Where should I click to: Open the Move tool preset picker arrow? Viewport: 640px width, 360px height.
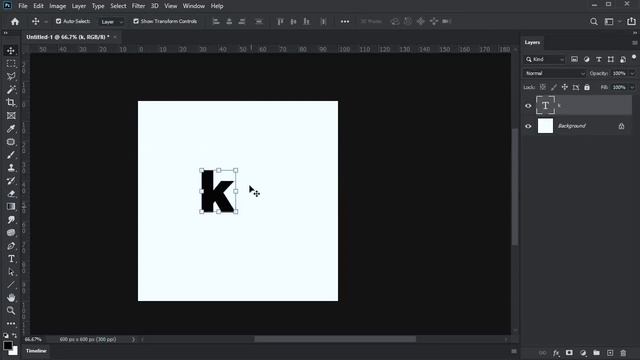click(x=46, y=22)
